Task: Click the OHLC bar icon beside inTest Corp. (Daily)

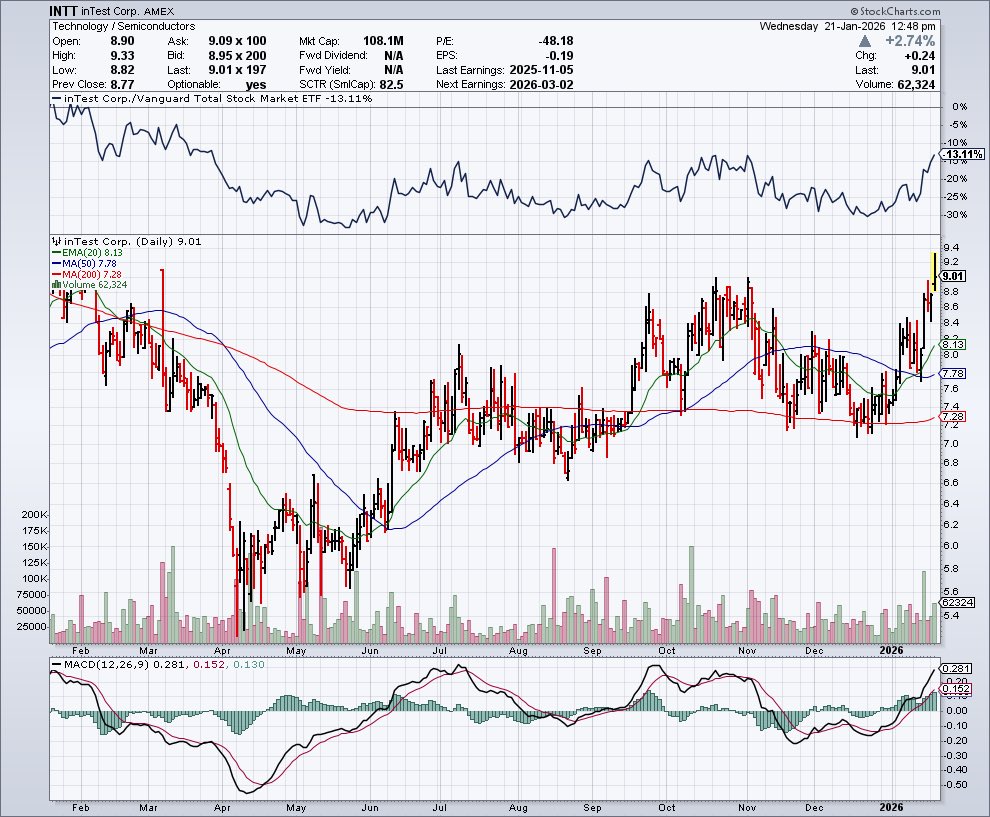Action: click(x=57, y=241)
